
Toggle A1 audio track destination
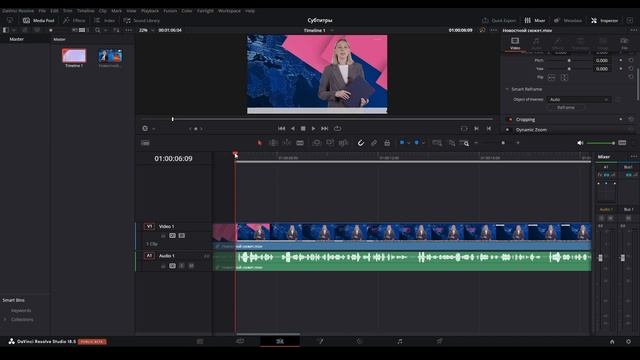pyautogui.click(x=149, y=256)
